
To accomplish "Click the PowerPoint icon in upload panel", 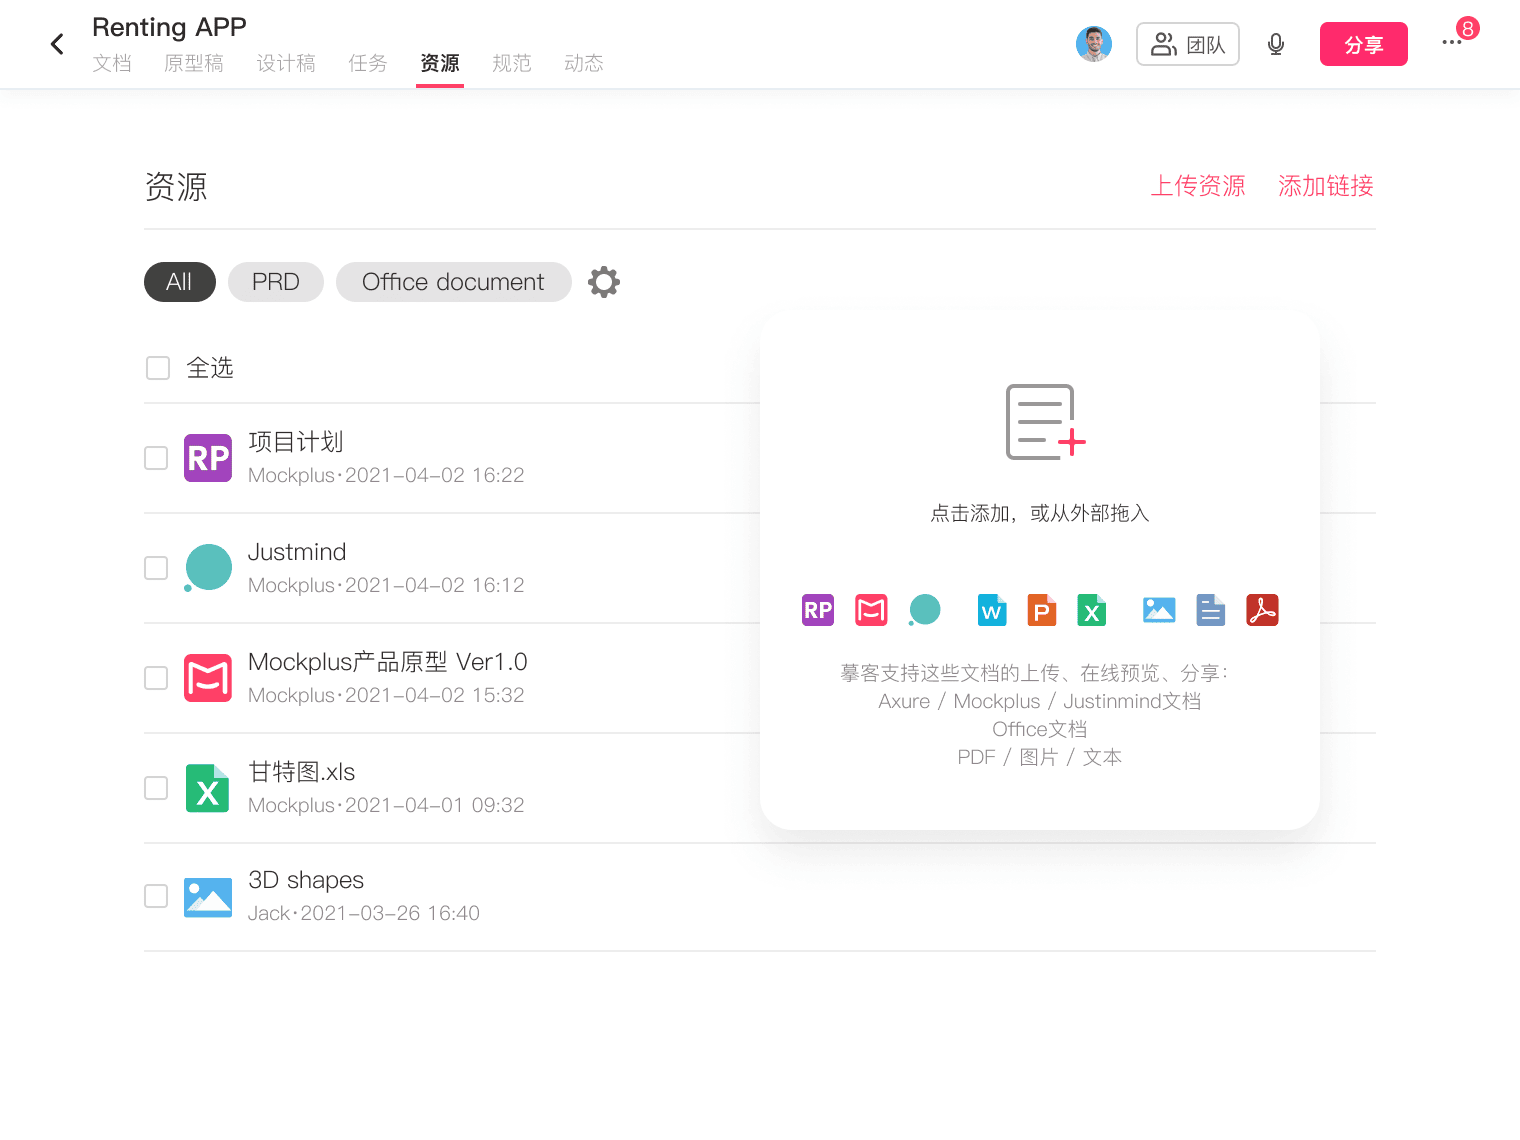I will click(1041, 610).
